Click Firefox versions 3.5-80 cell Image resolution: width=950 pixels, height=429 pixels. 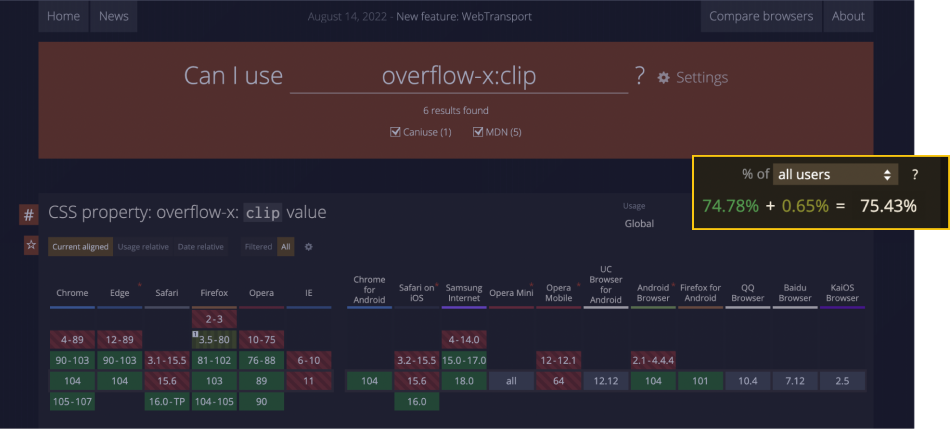pyautogui.click(x=214, y=340)
